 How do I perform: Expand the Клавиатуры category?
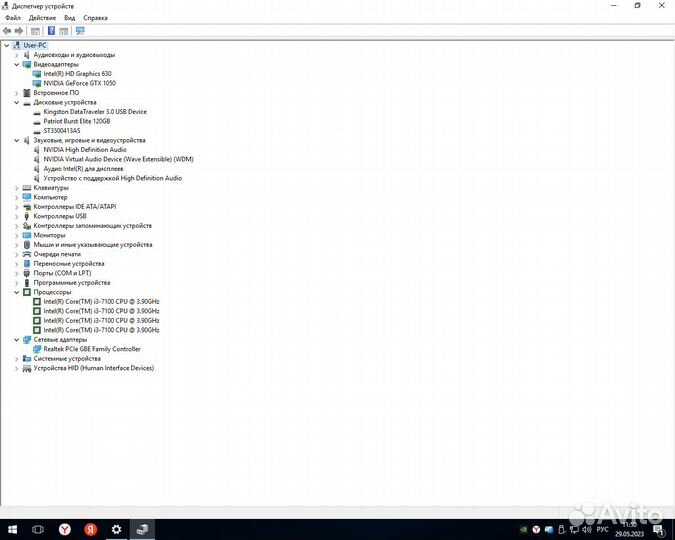click(16, 188)
